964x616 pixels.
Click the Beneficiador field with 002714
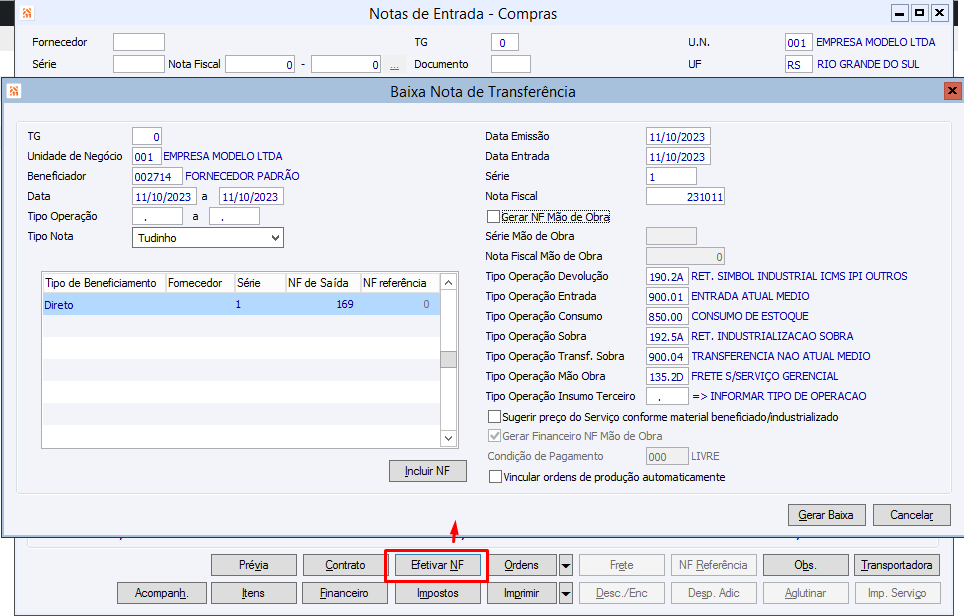click(x=157, y=176)
